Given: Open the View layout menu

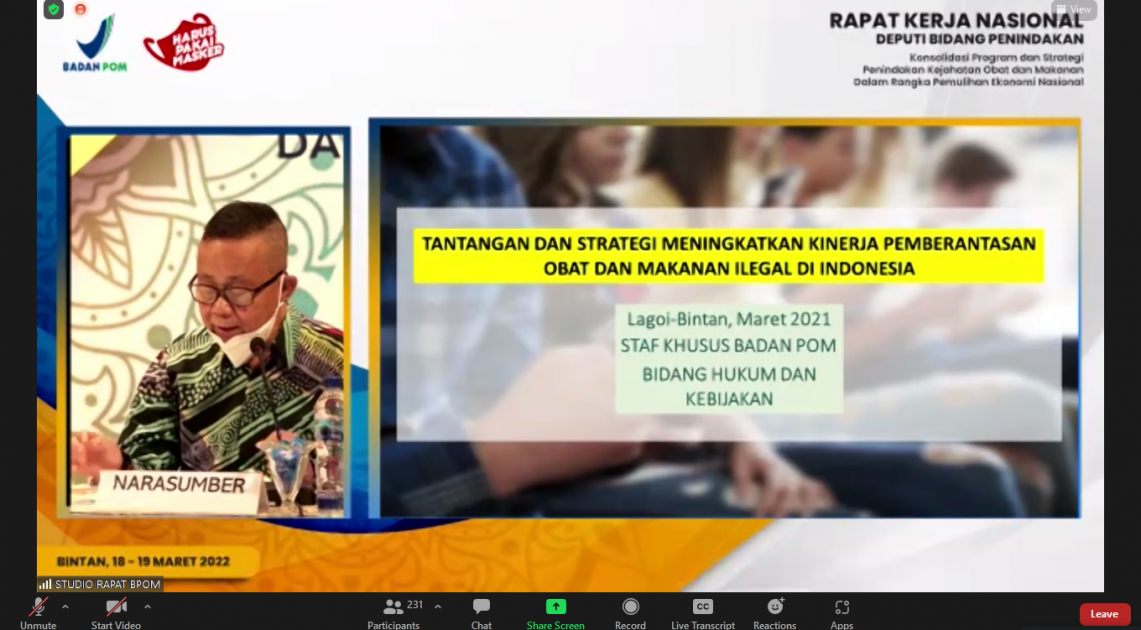Looking at the screenshot, I should pyautogui.click(x=1074, y=10).
